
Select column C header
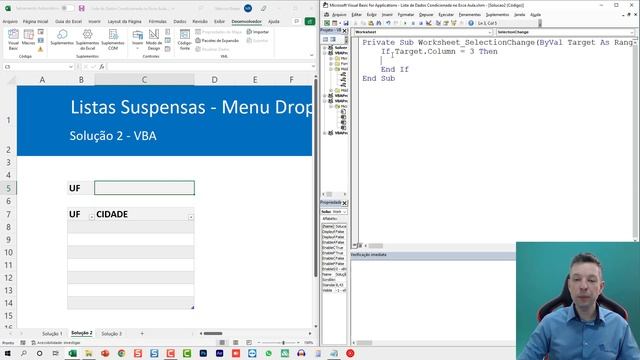coord(144,80)
